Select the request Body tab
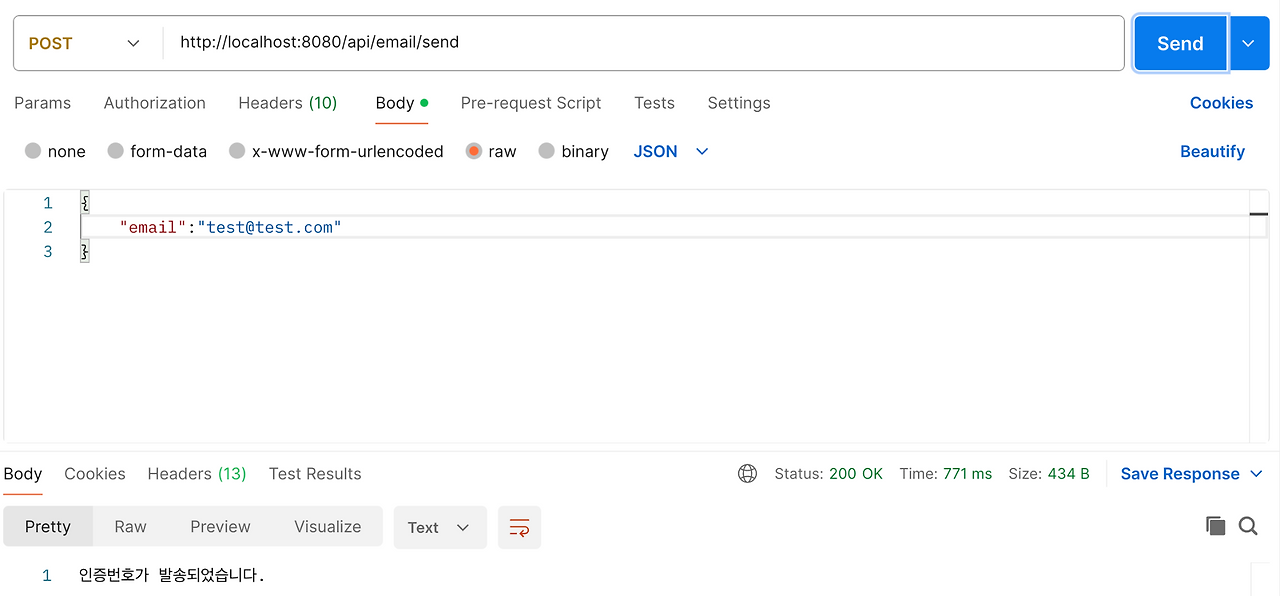The image size is (1280, 596). (402, 103)
